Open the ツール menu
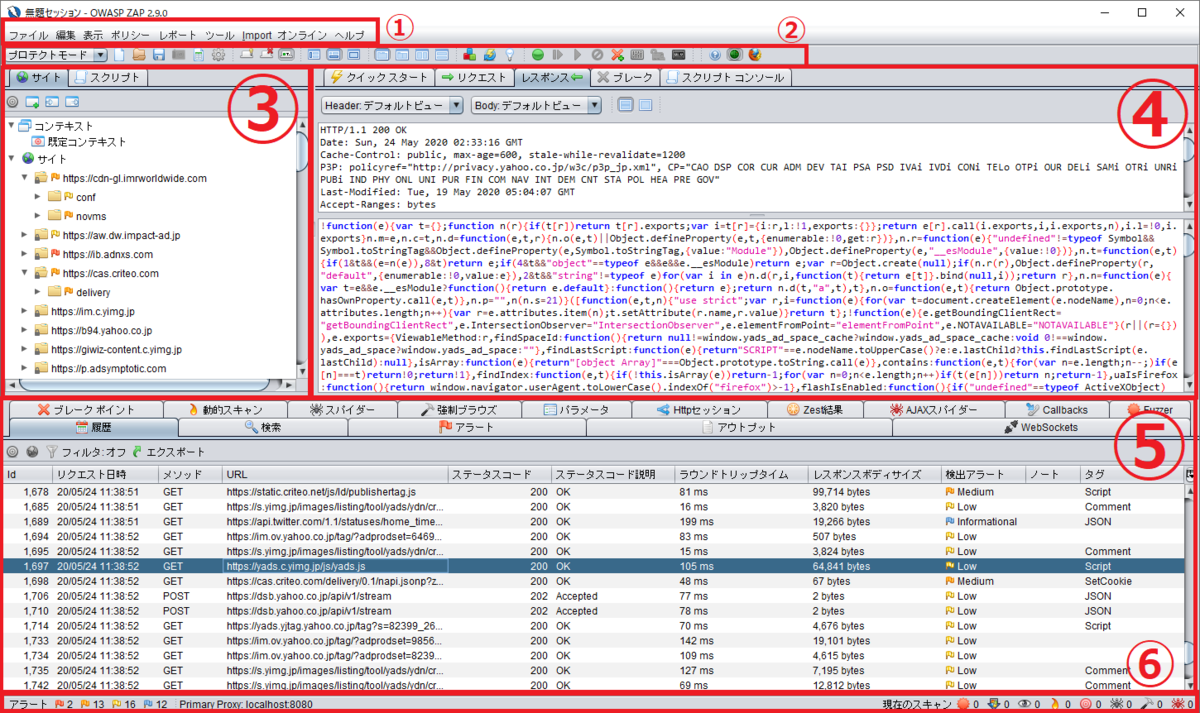 [x=220, y=35]
